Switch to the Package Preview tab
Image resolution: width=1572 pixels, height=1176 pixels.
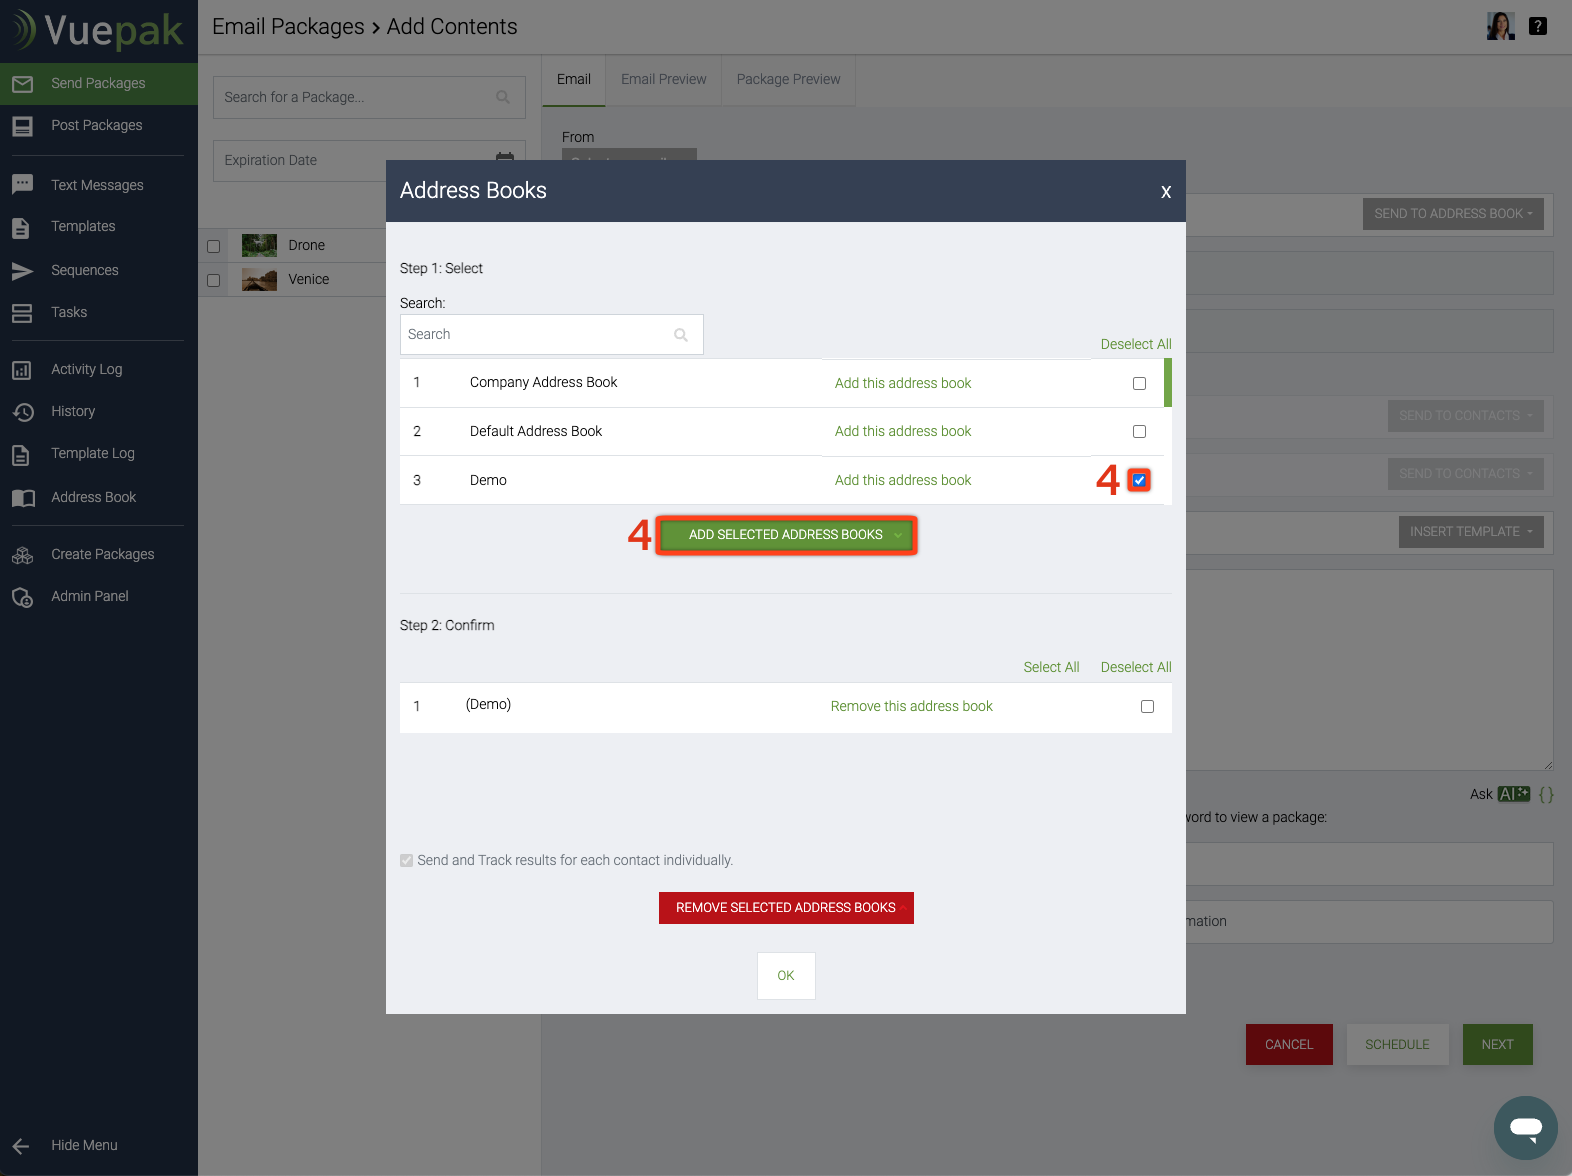pos(788,80)
